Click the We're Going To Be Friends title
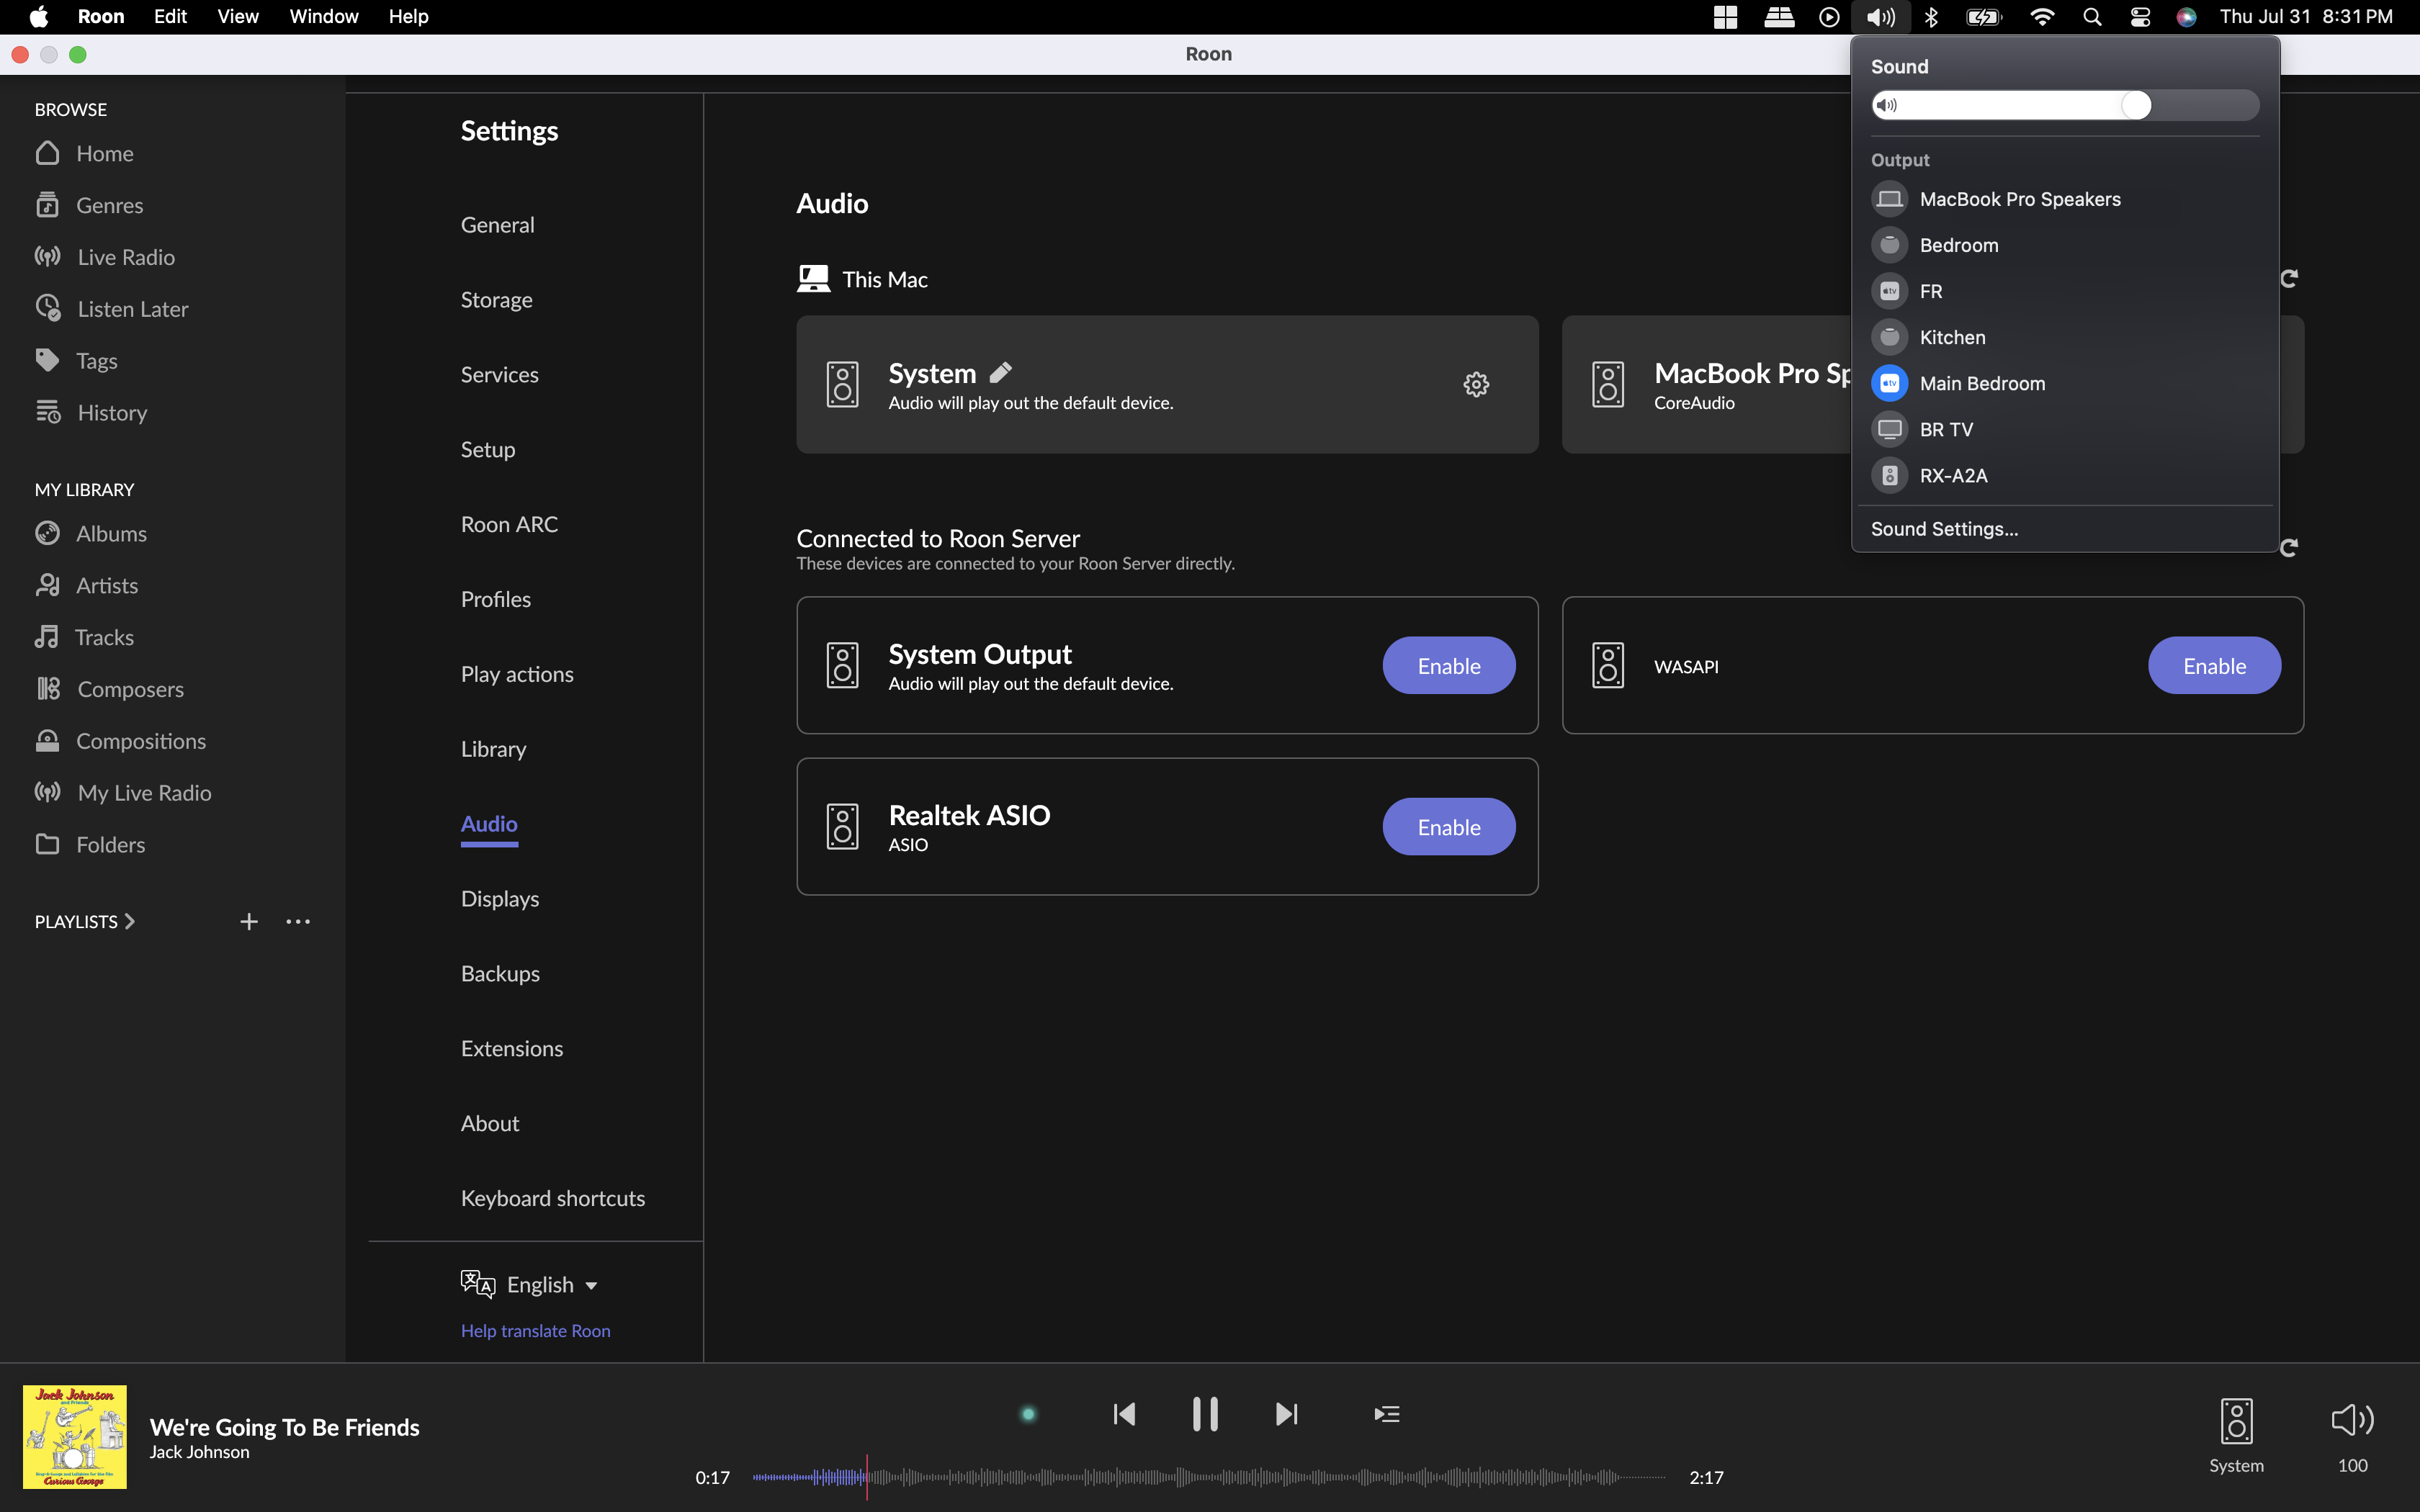 pyautogui.click(x=284, y=1427)
